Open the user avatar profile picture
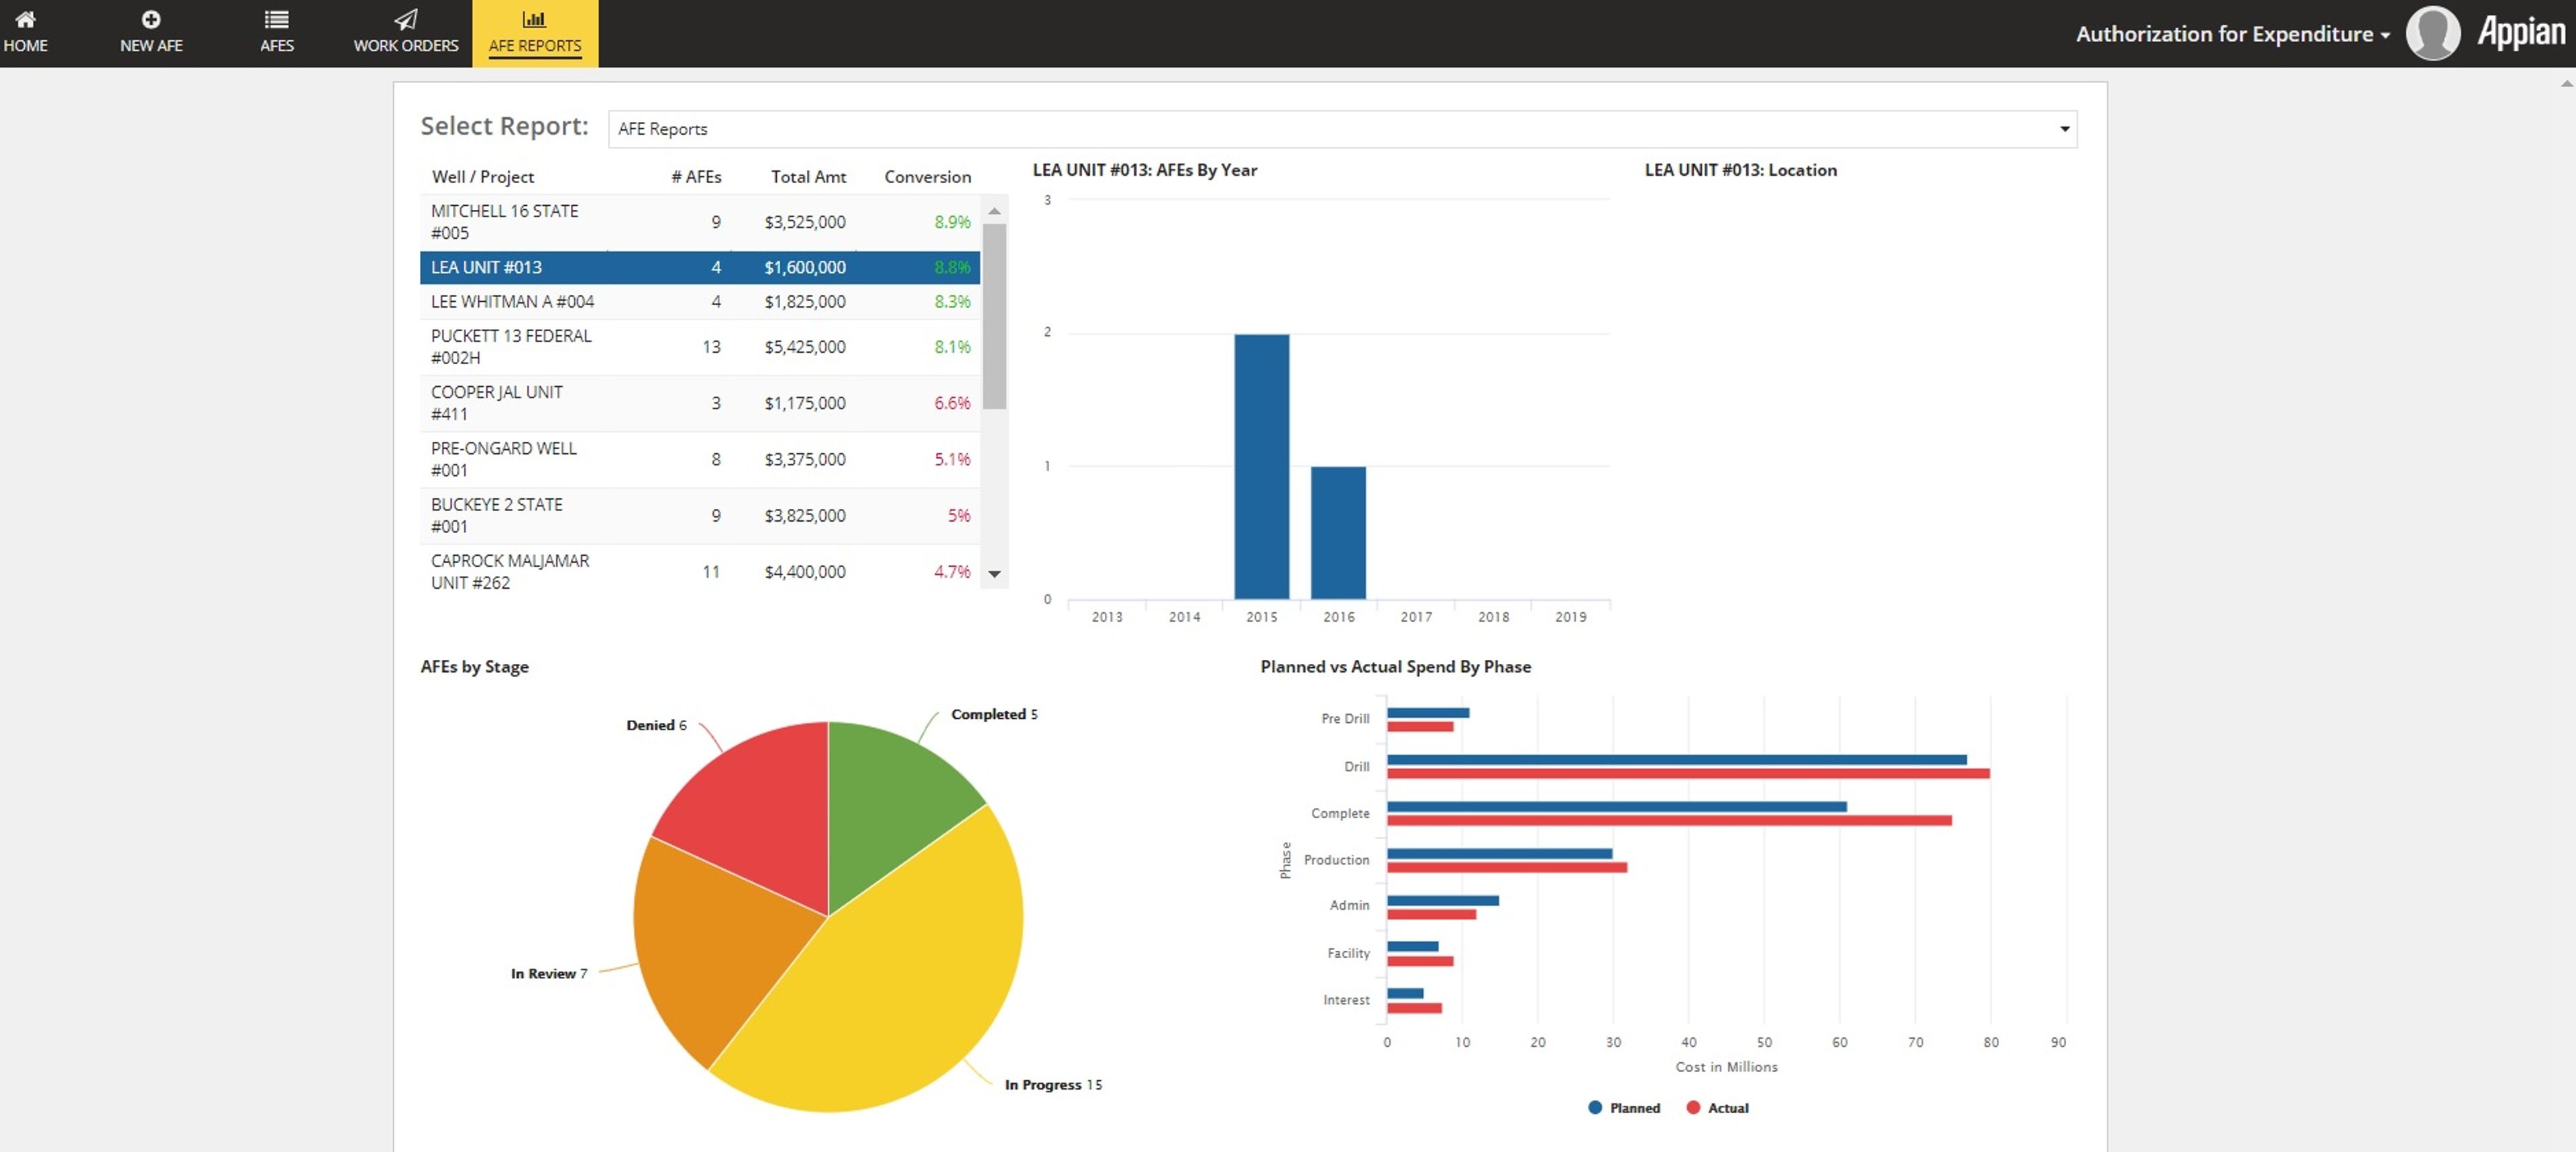2576x1152 pixels. point(2432,33)
